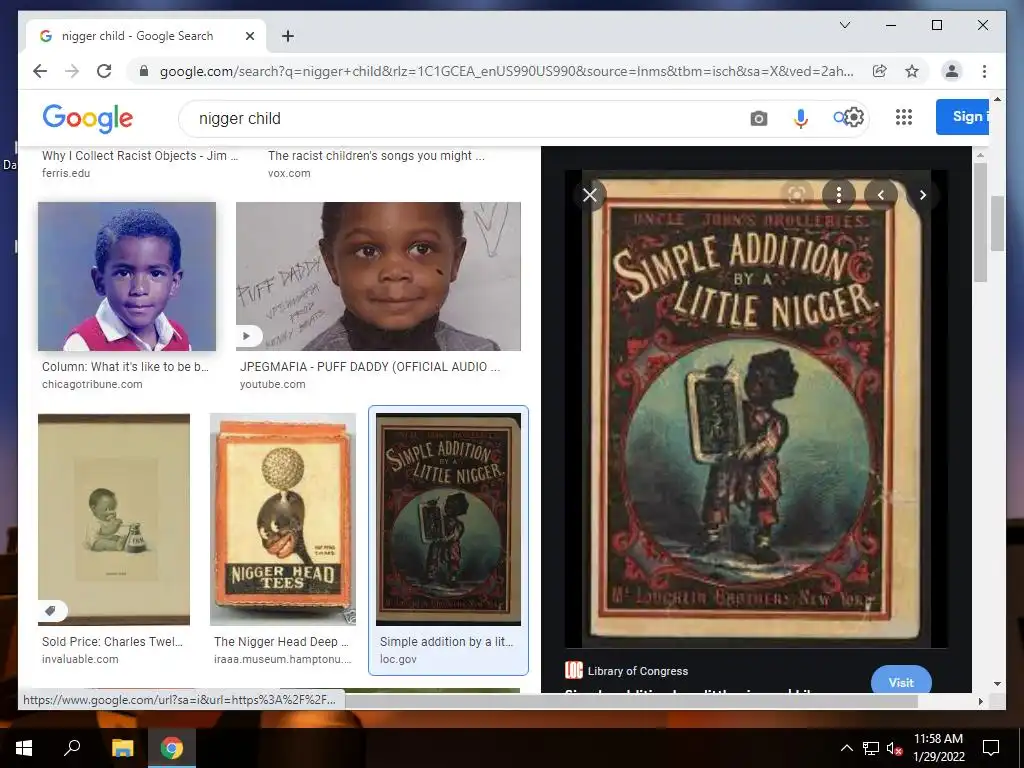1024x768 pixels.
Task: Click the horizontal scrollbar right arrow
Action: pyautogui.click(x=980, y=701)
